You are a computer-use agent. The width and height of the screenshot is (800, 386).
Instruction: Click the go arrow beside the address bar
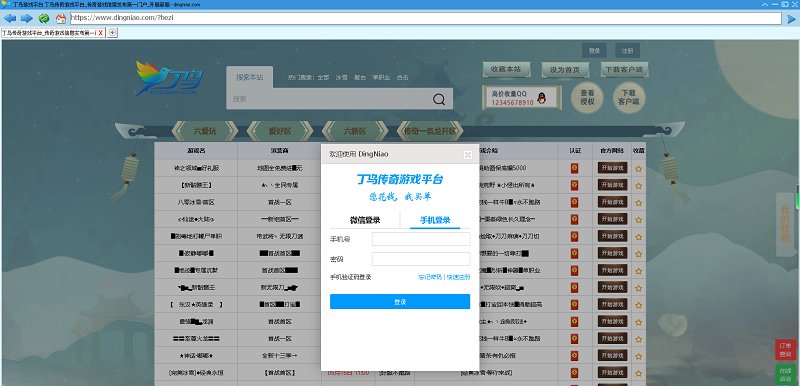point(791,19)
